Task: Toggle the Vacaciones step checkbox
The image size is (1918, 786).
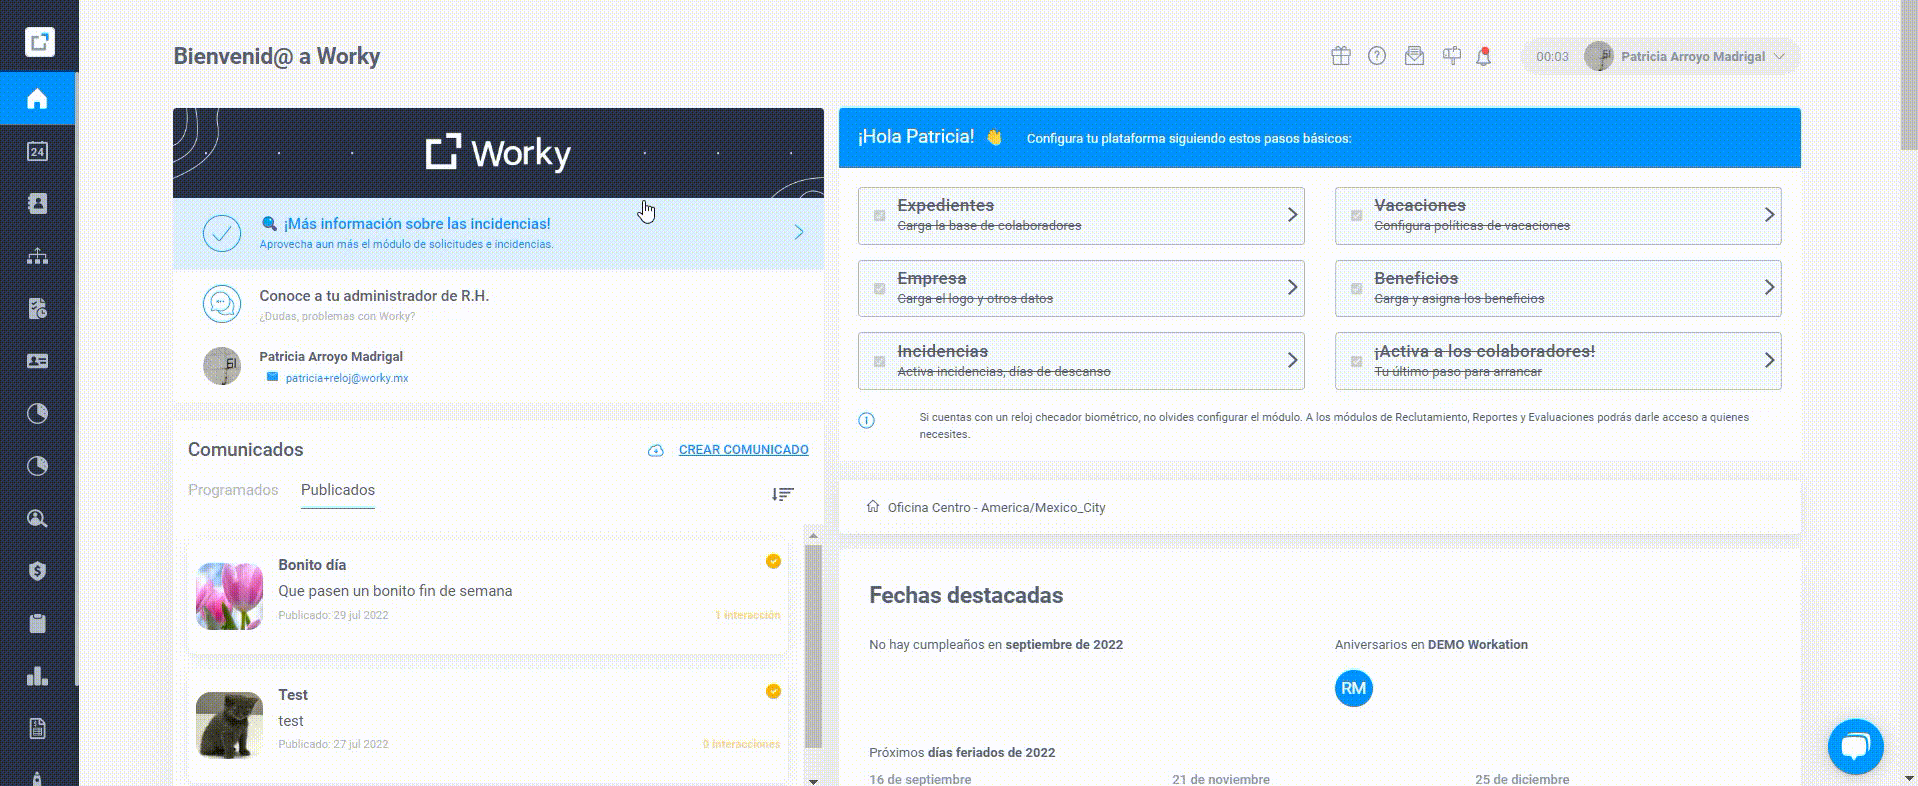Action: (1356, 216)
